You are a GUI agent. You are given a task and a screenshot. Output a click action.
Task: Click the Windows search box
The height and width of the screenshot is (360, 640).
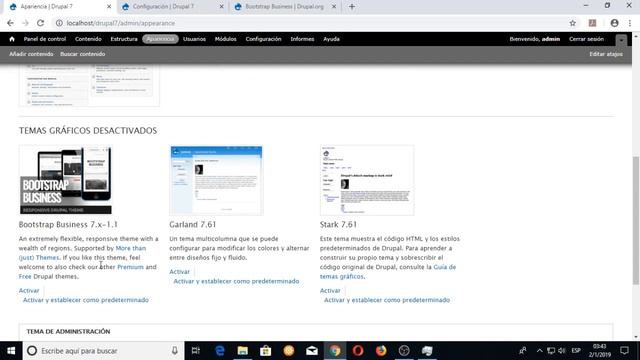(x=103, y=351)
